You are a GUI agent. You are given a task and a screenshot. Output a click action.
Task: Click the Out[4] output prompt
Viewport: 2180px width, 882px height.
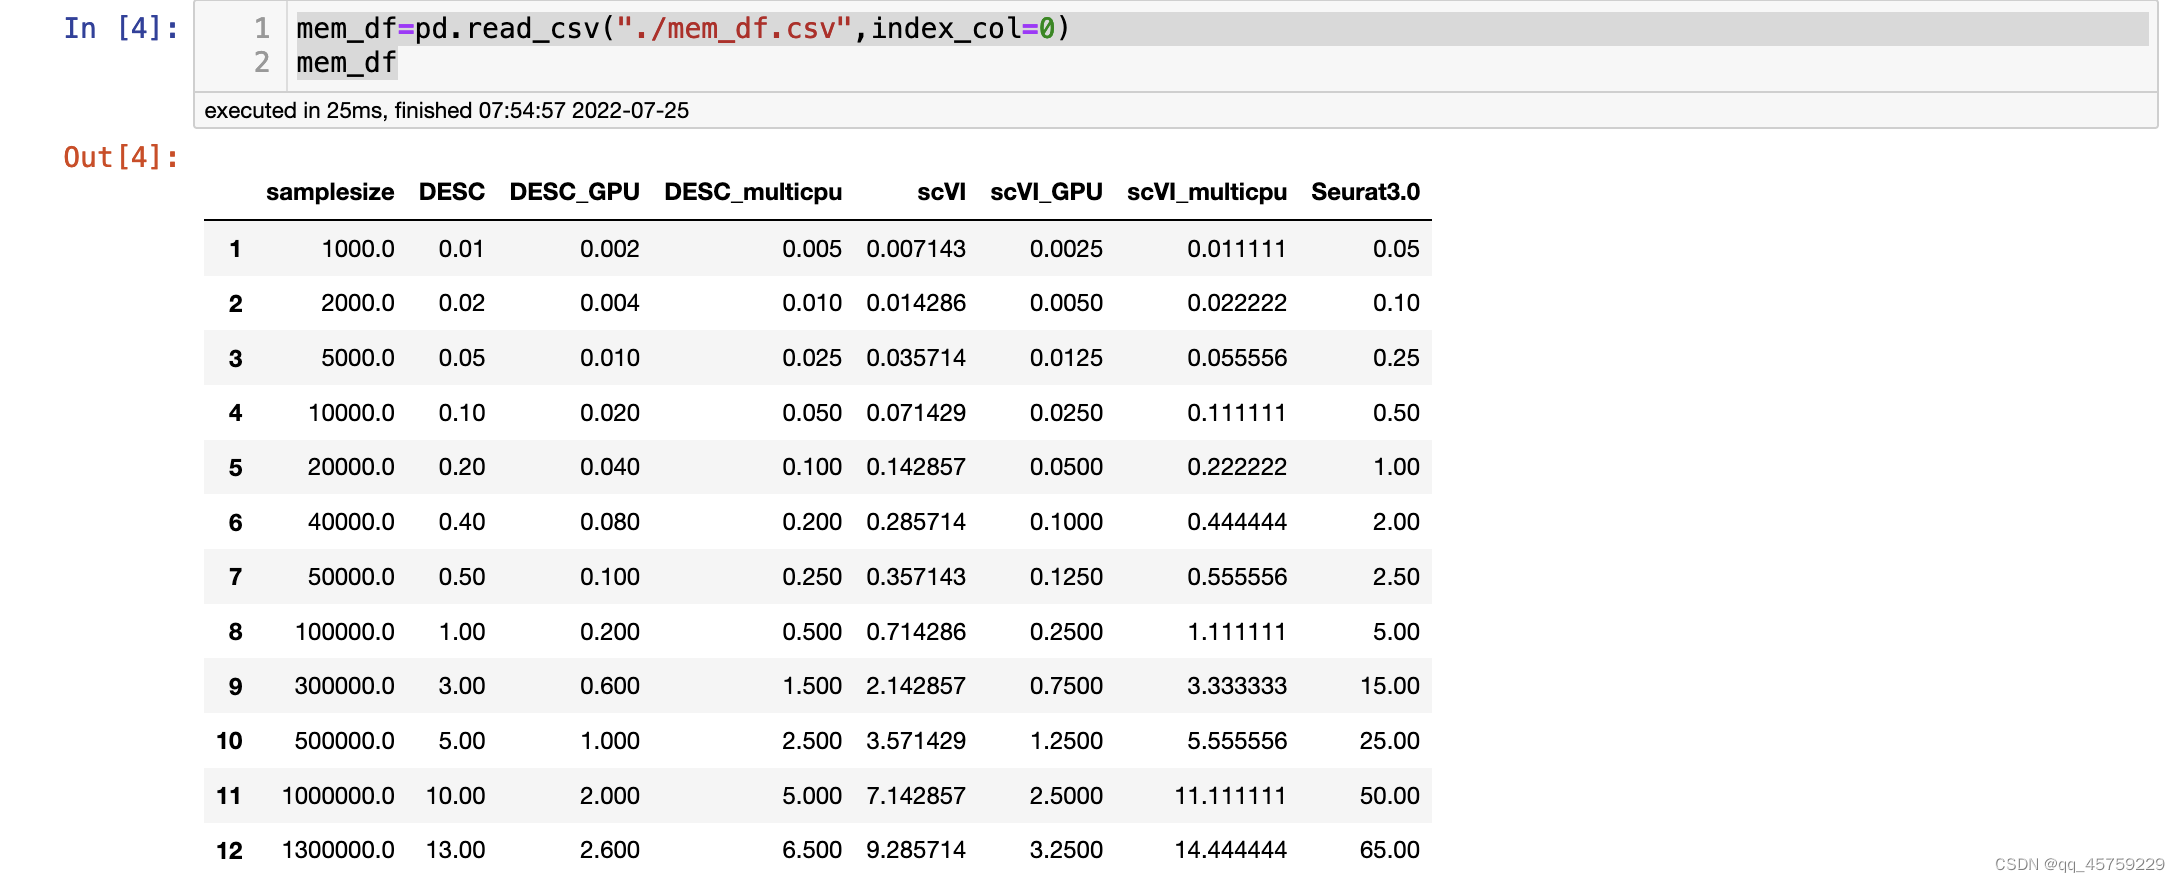tap(121, 158)
